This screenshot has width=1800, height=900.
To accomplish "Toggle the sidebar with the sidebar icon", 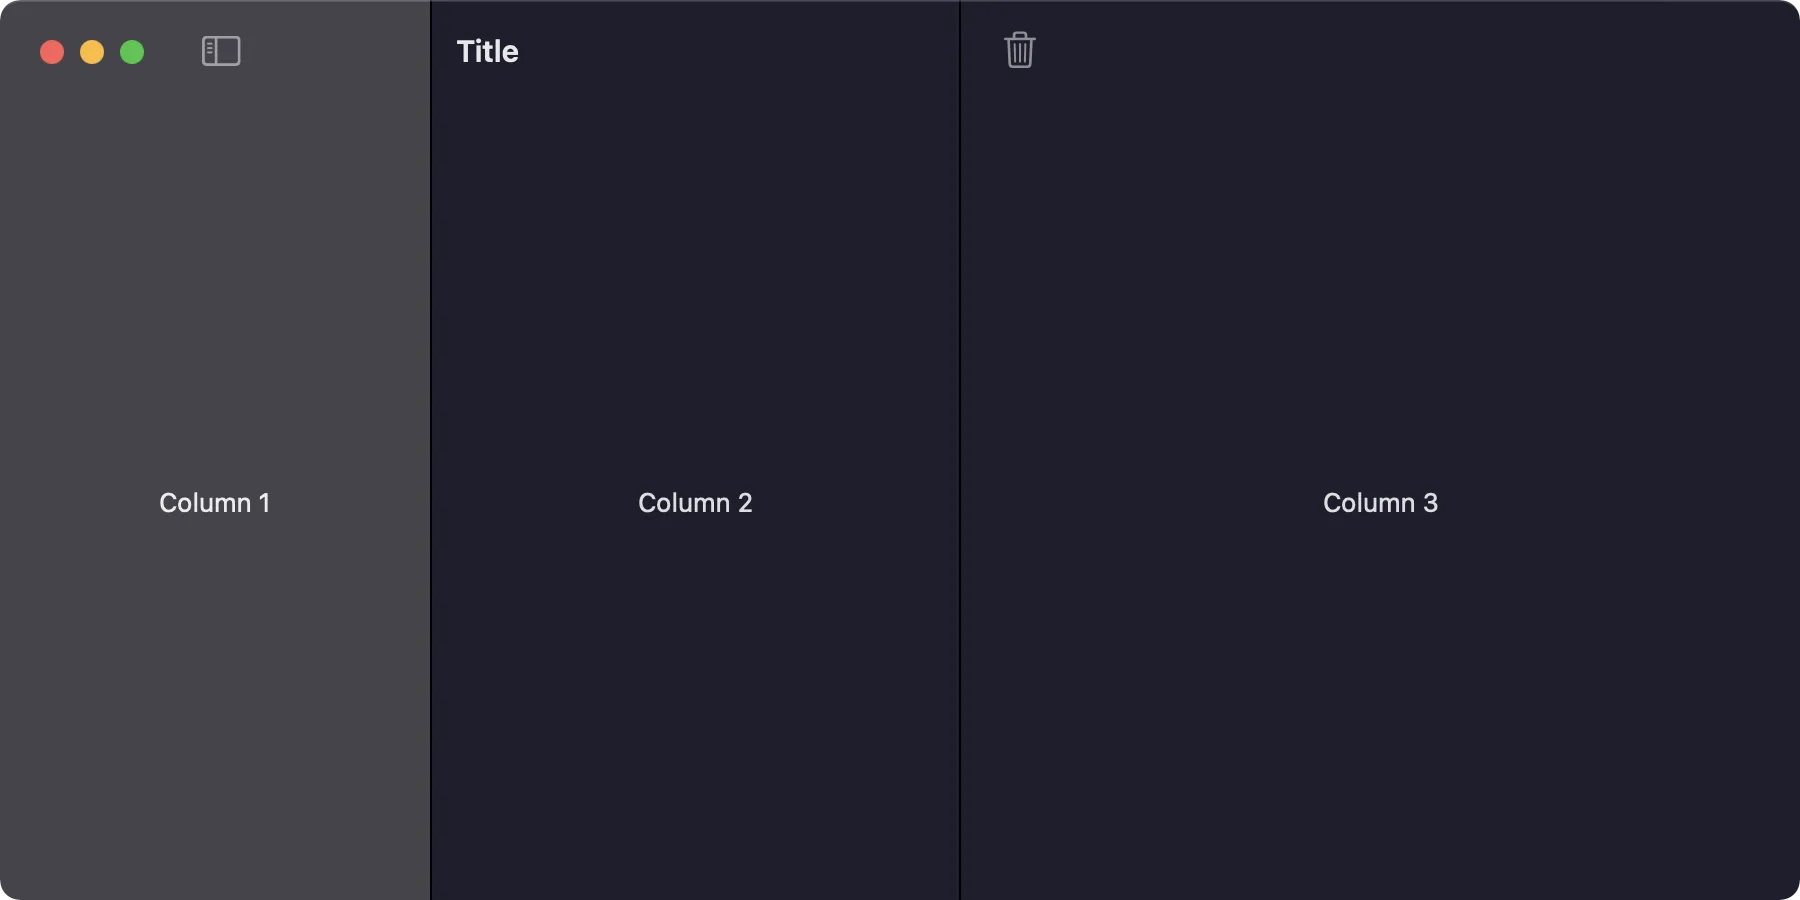I will 221,51.
